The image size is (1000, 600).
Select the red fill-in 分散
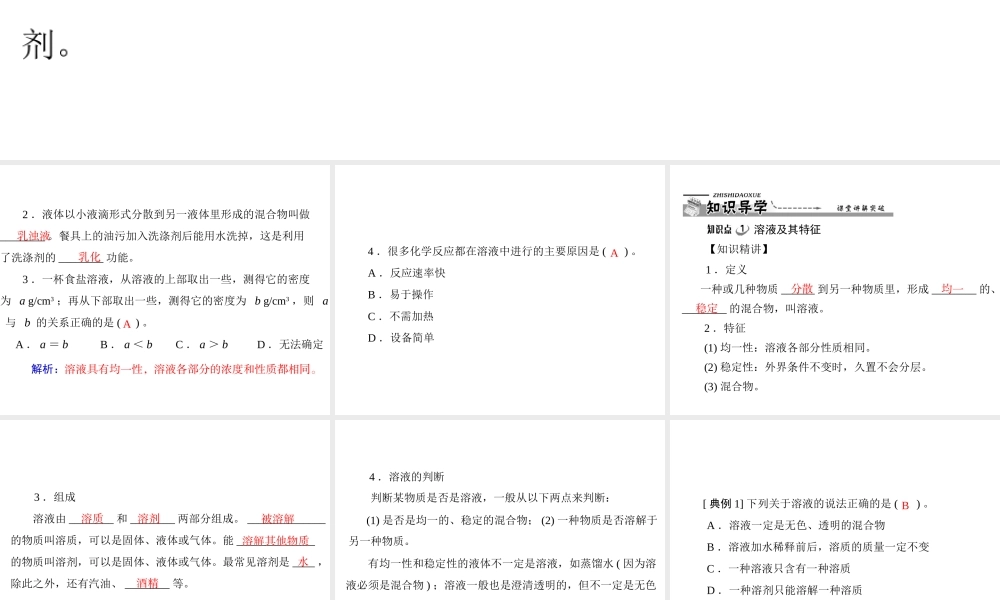click(x=802, y=289)
